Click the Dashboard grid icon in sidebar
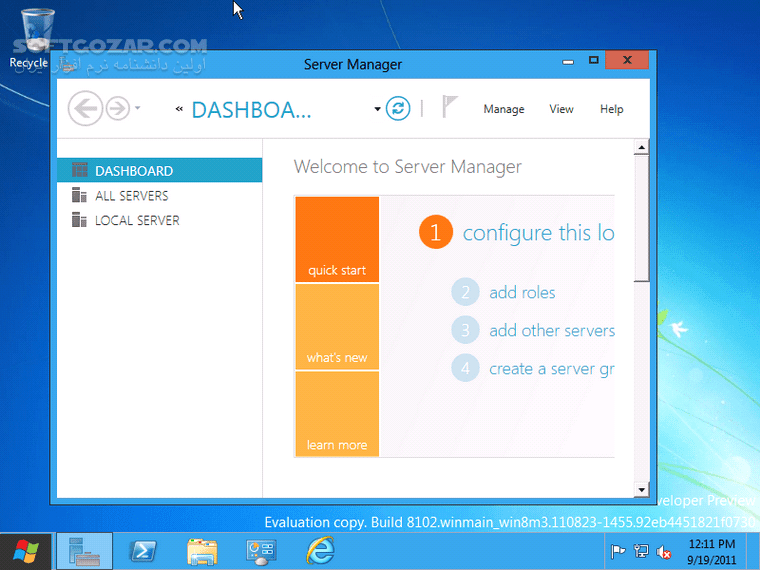Viewport: 760px width, 570px height. (79, 170)
